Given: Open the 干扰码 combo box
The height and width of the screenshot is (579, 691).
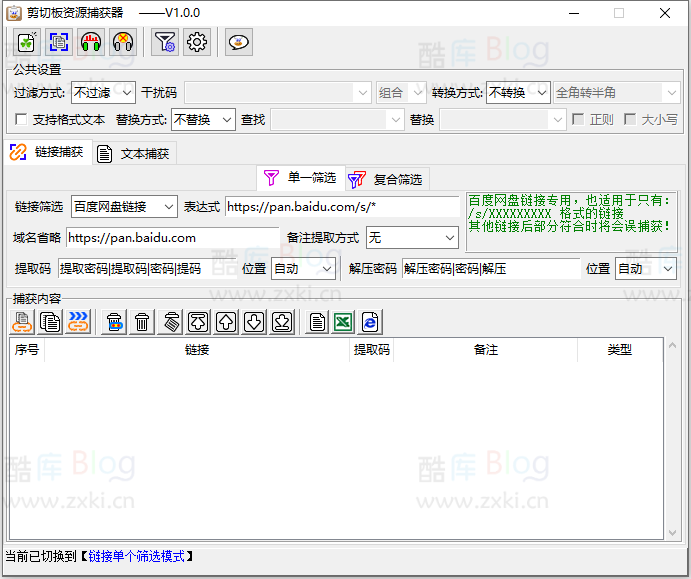Looking at the screenshot, I should tap(278, 93).
